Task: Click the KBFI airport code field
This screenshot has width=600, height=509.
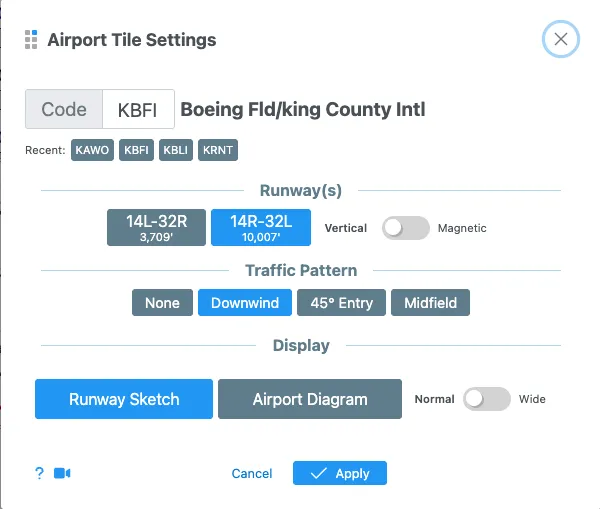Action: (138, 110)
